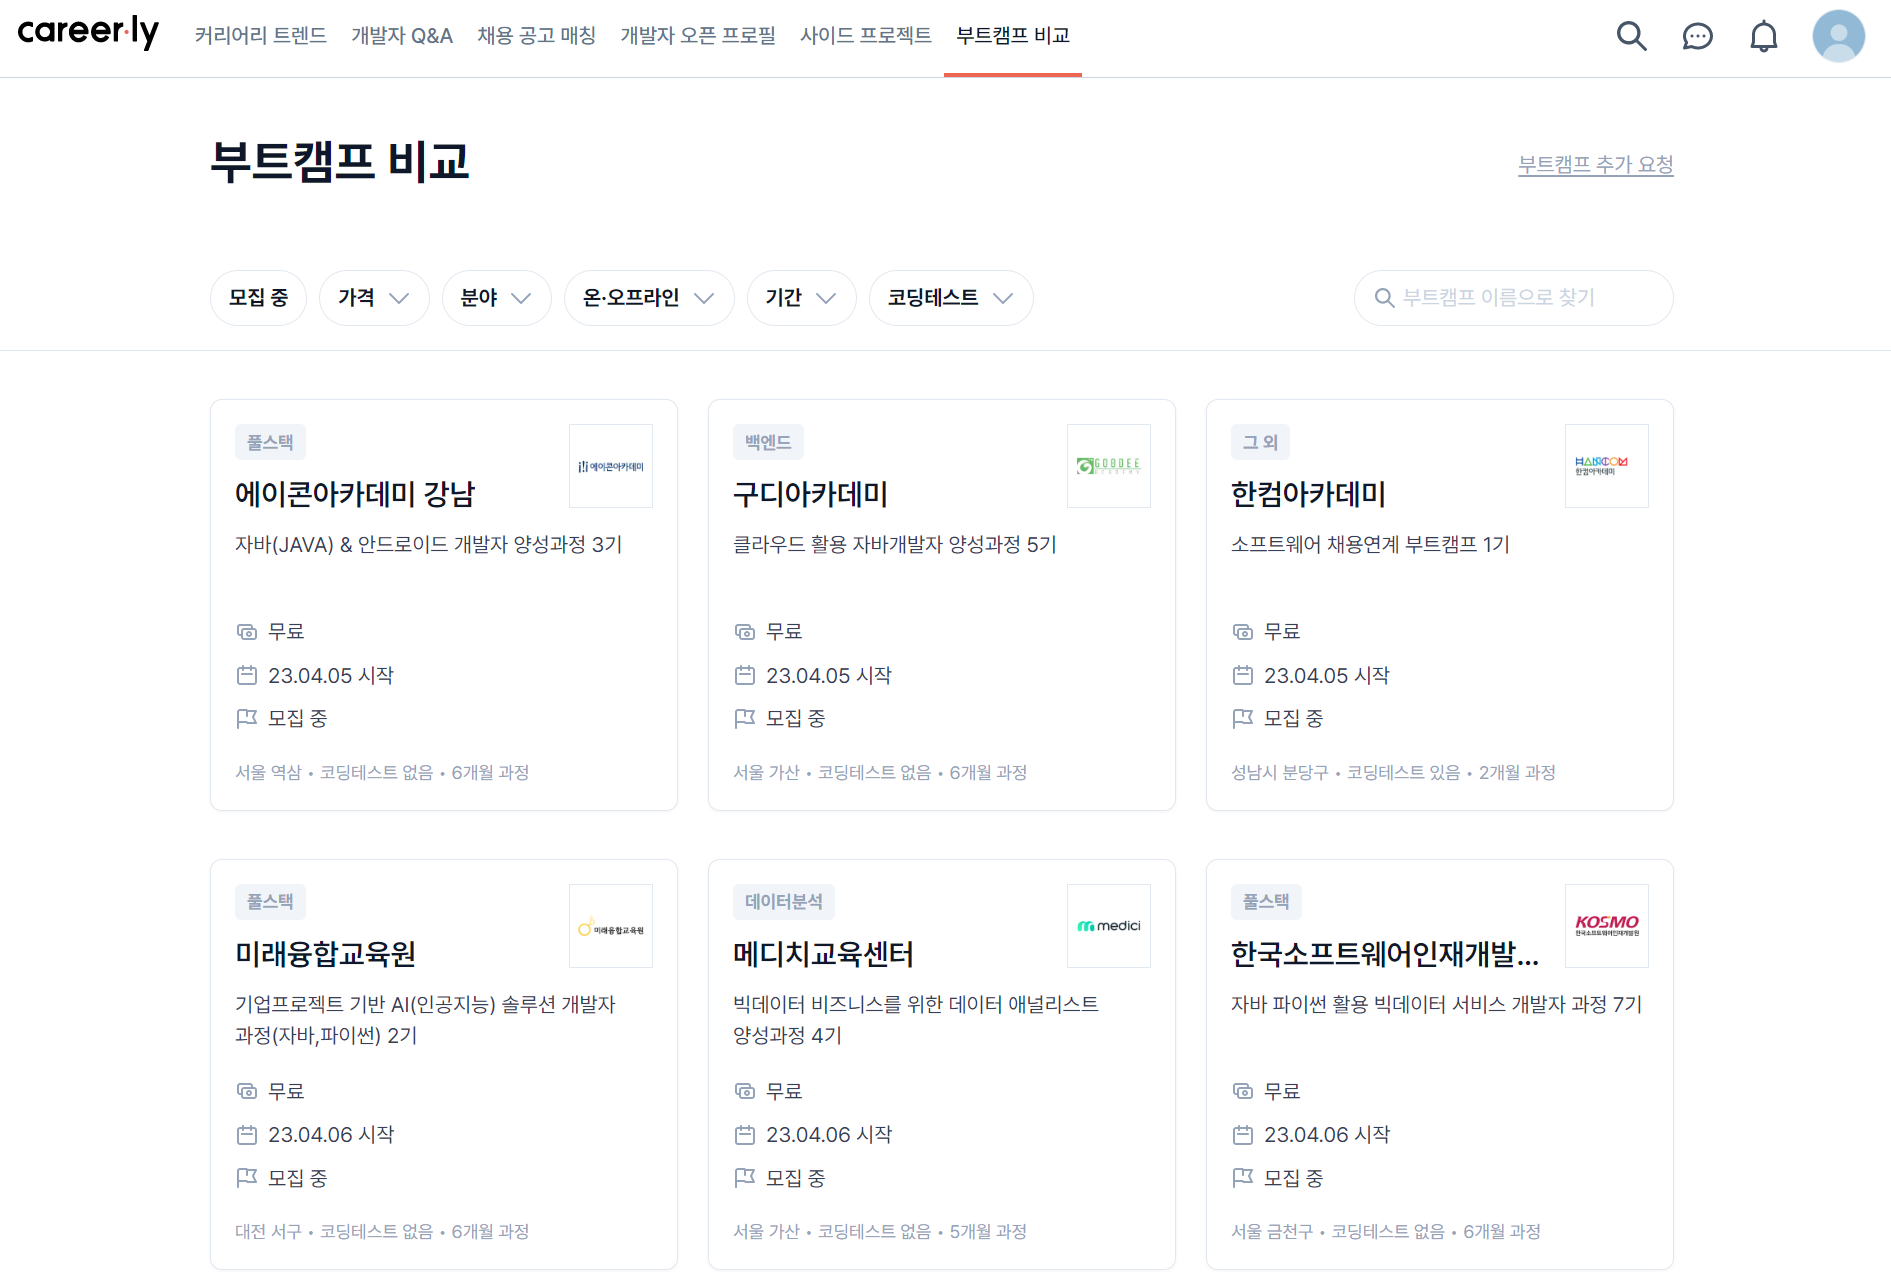Click price icon on 한국소프트웨어인재개발 card
Screen dimensions: 1891x1284
(x=1243, y=1091)
